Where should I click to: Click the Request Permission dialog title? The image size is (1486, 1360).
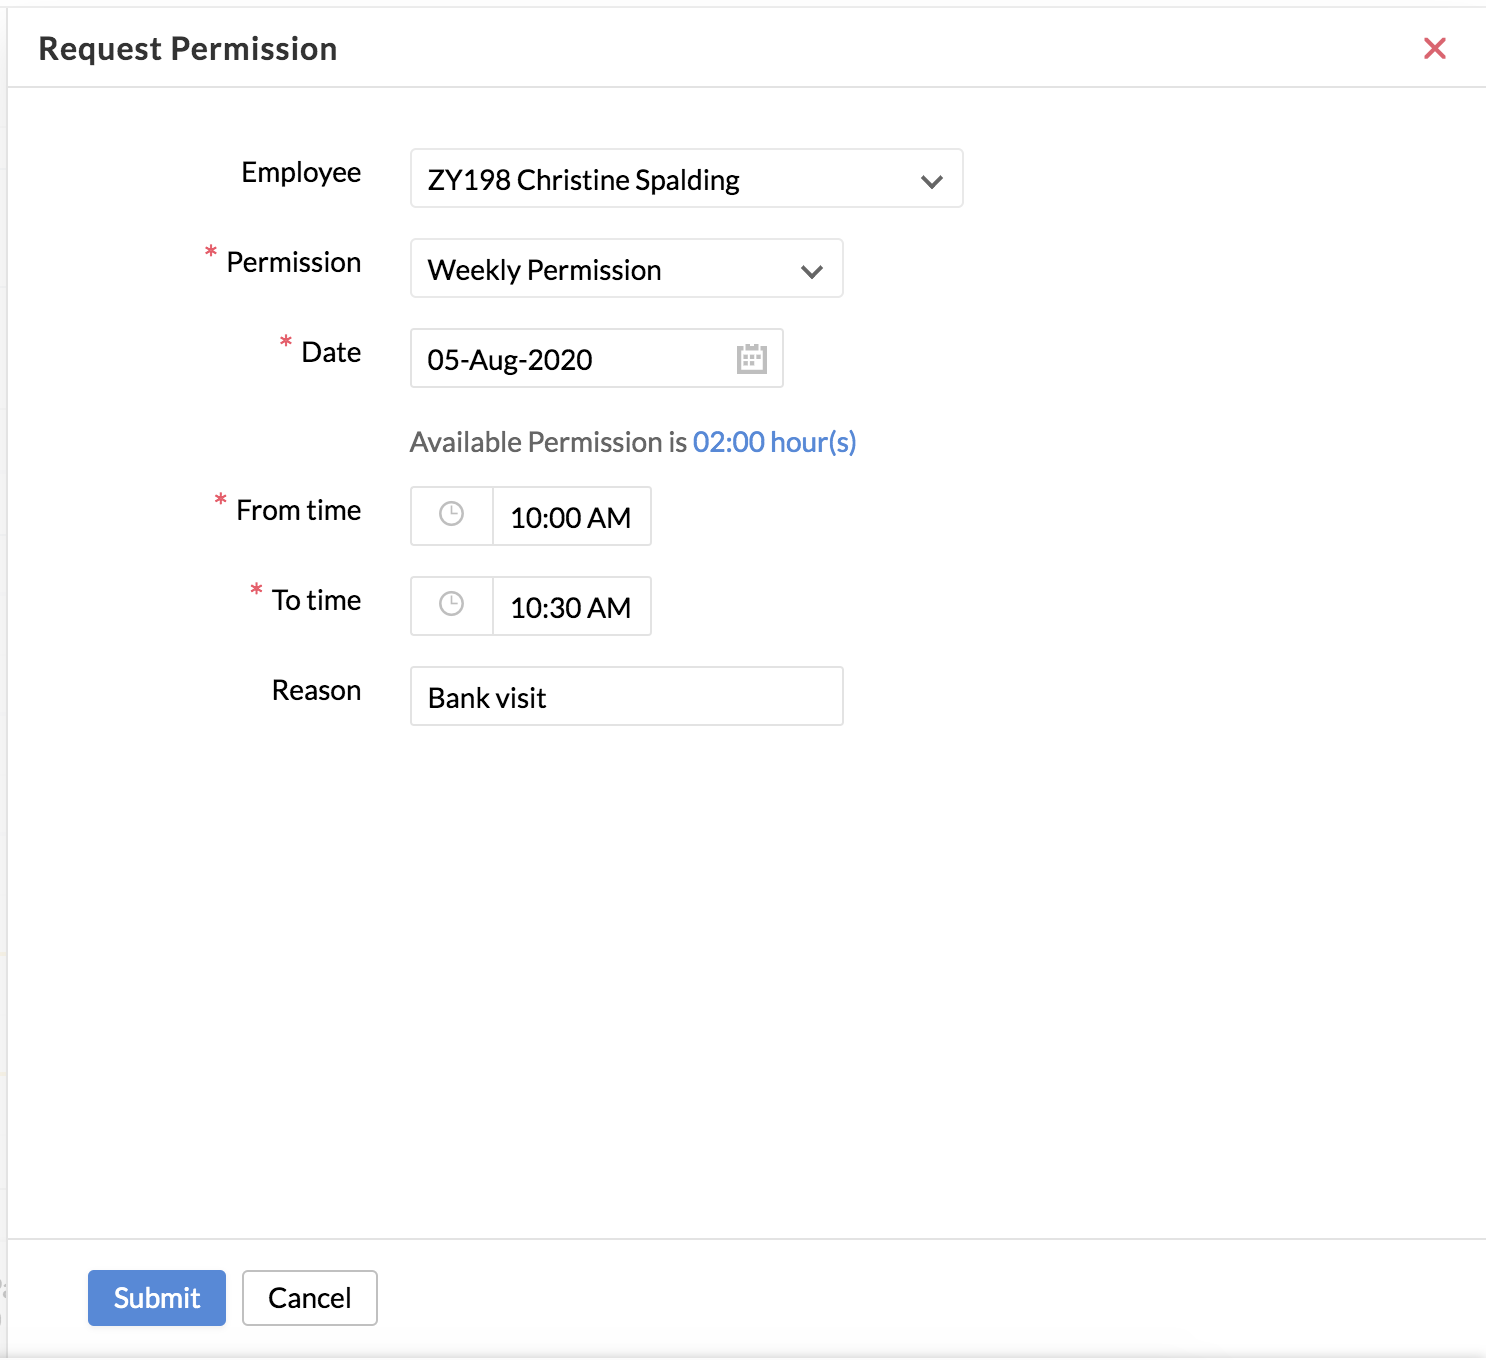click(x=188, y=49)
